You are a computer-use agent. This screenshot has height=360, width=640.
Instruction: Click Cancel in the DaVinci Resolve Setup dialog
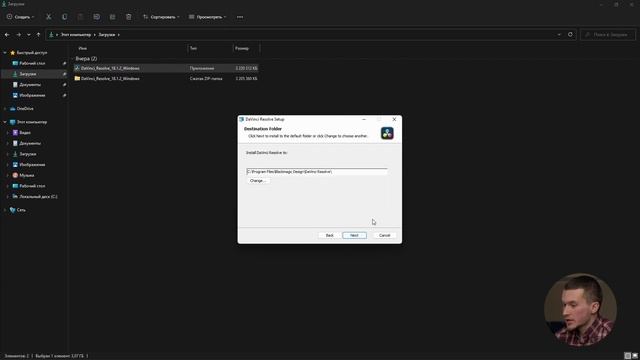[x=384, y=235]
